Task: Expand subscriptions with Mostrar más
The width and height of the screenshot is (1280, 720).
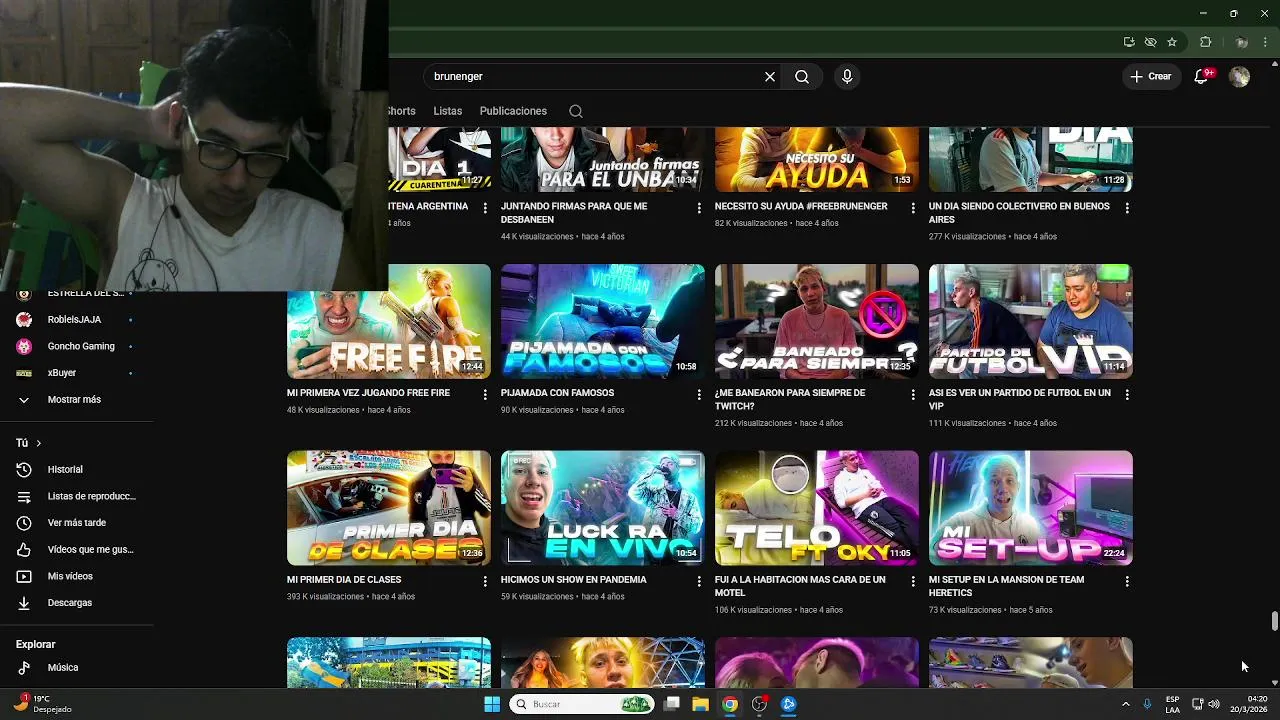Action: (x=74, y=400)
